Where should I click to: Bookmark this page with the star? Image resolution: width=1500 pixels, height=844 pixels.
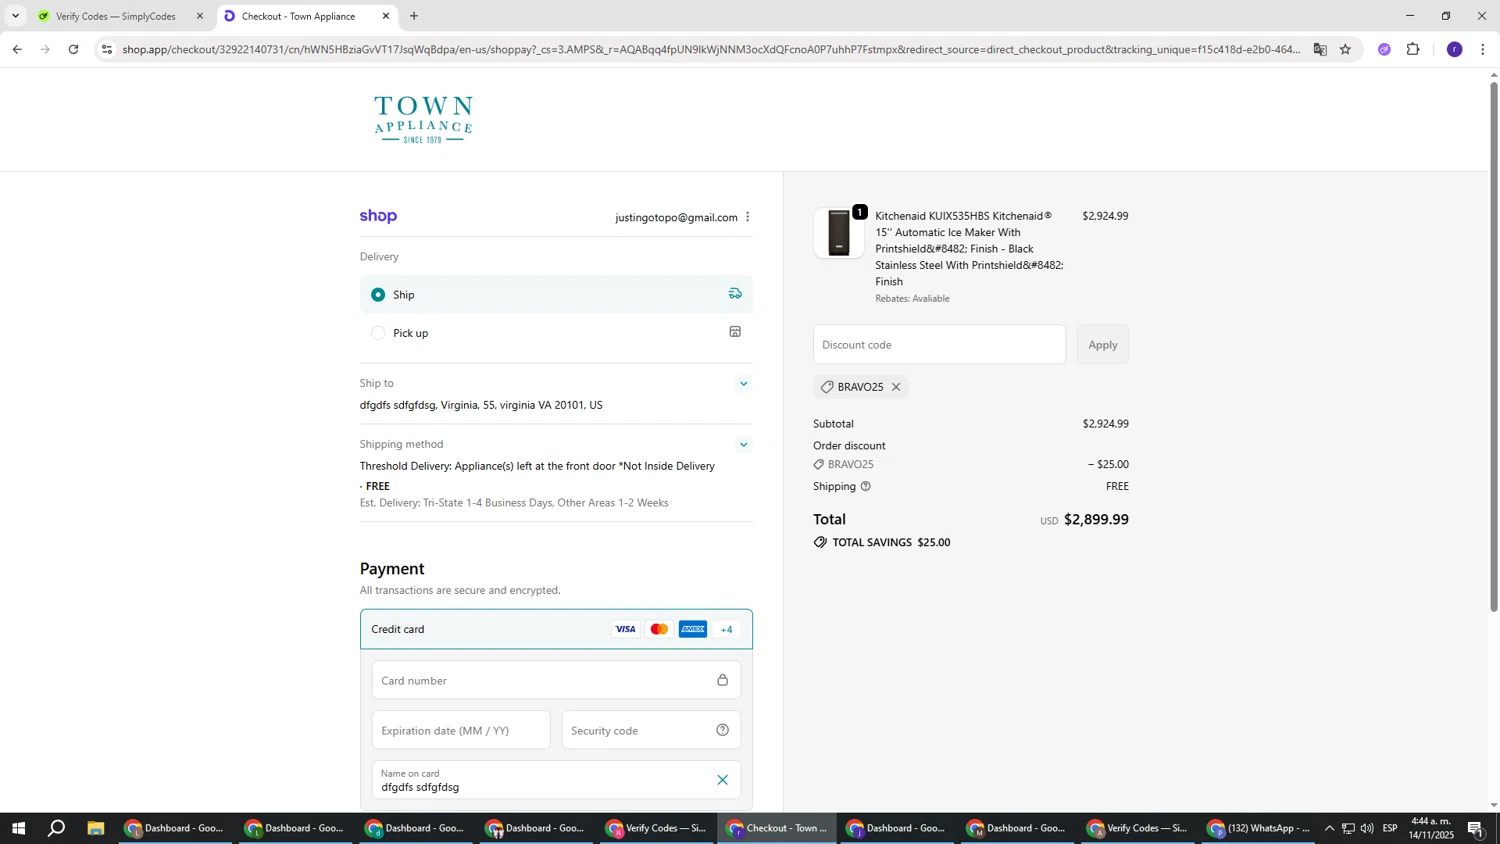pyautogui.click(x=1345, y=49)
